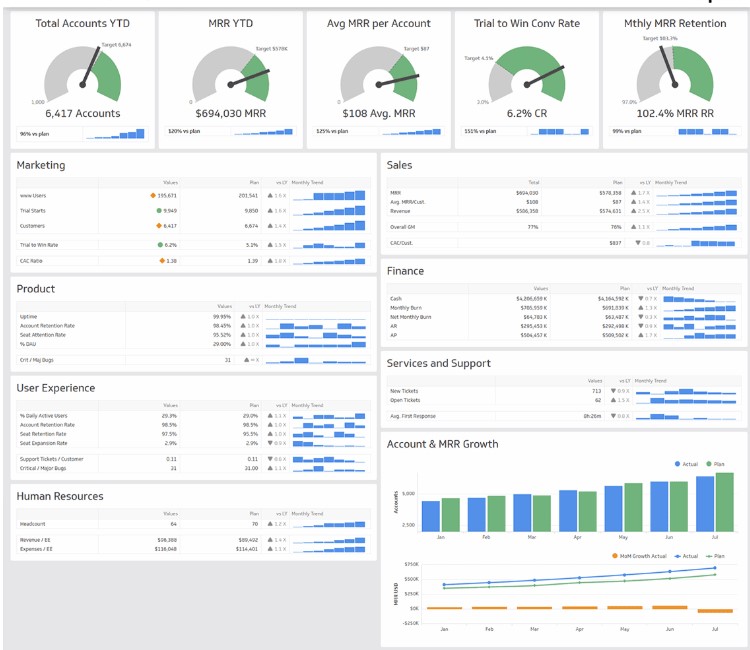Click the orange diamond next to CAC Ratio
The image size is (750, 650).
coord(160,261)
